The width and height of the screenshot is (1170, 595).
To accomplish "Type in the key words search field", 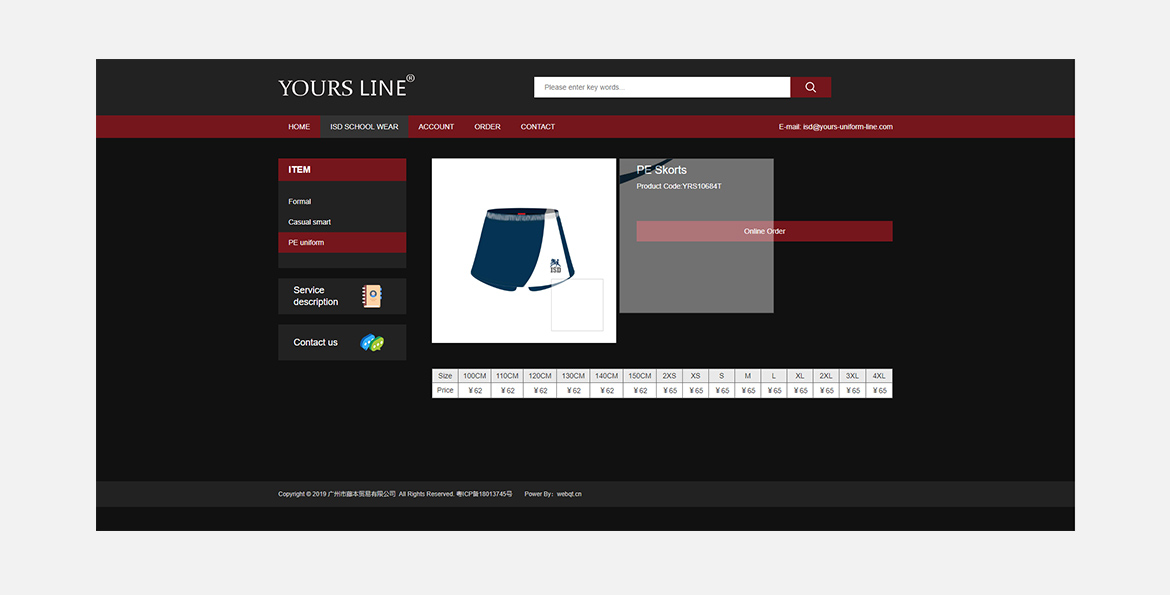I will point(661,87).
